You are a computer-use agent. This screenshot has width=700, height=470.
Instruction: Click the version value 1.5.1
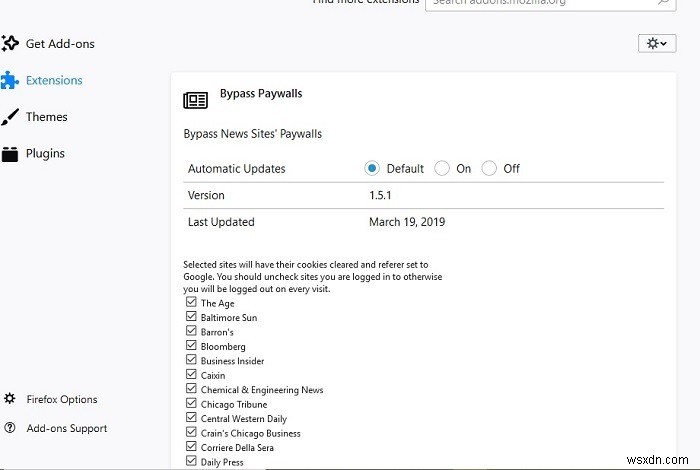pos(380,195)
